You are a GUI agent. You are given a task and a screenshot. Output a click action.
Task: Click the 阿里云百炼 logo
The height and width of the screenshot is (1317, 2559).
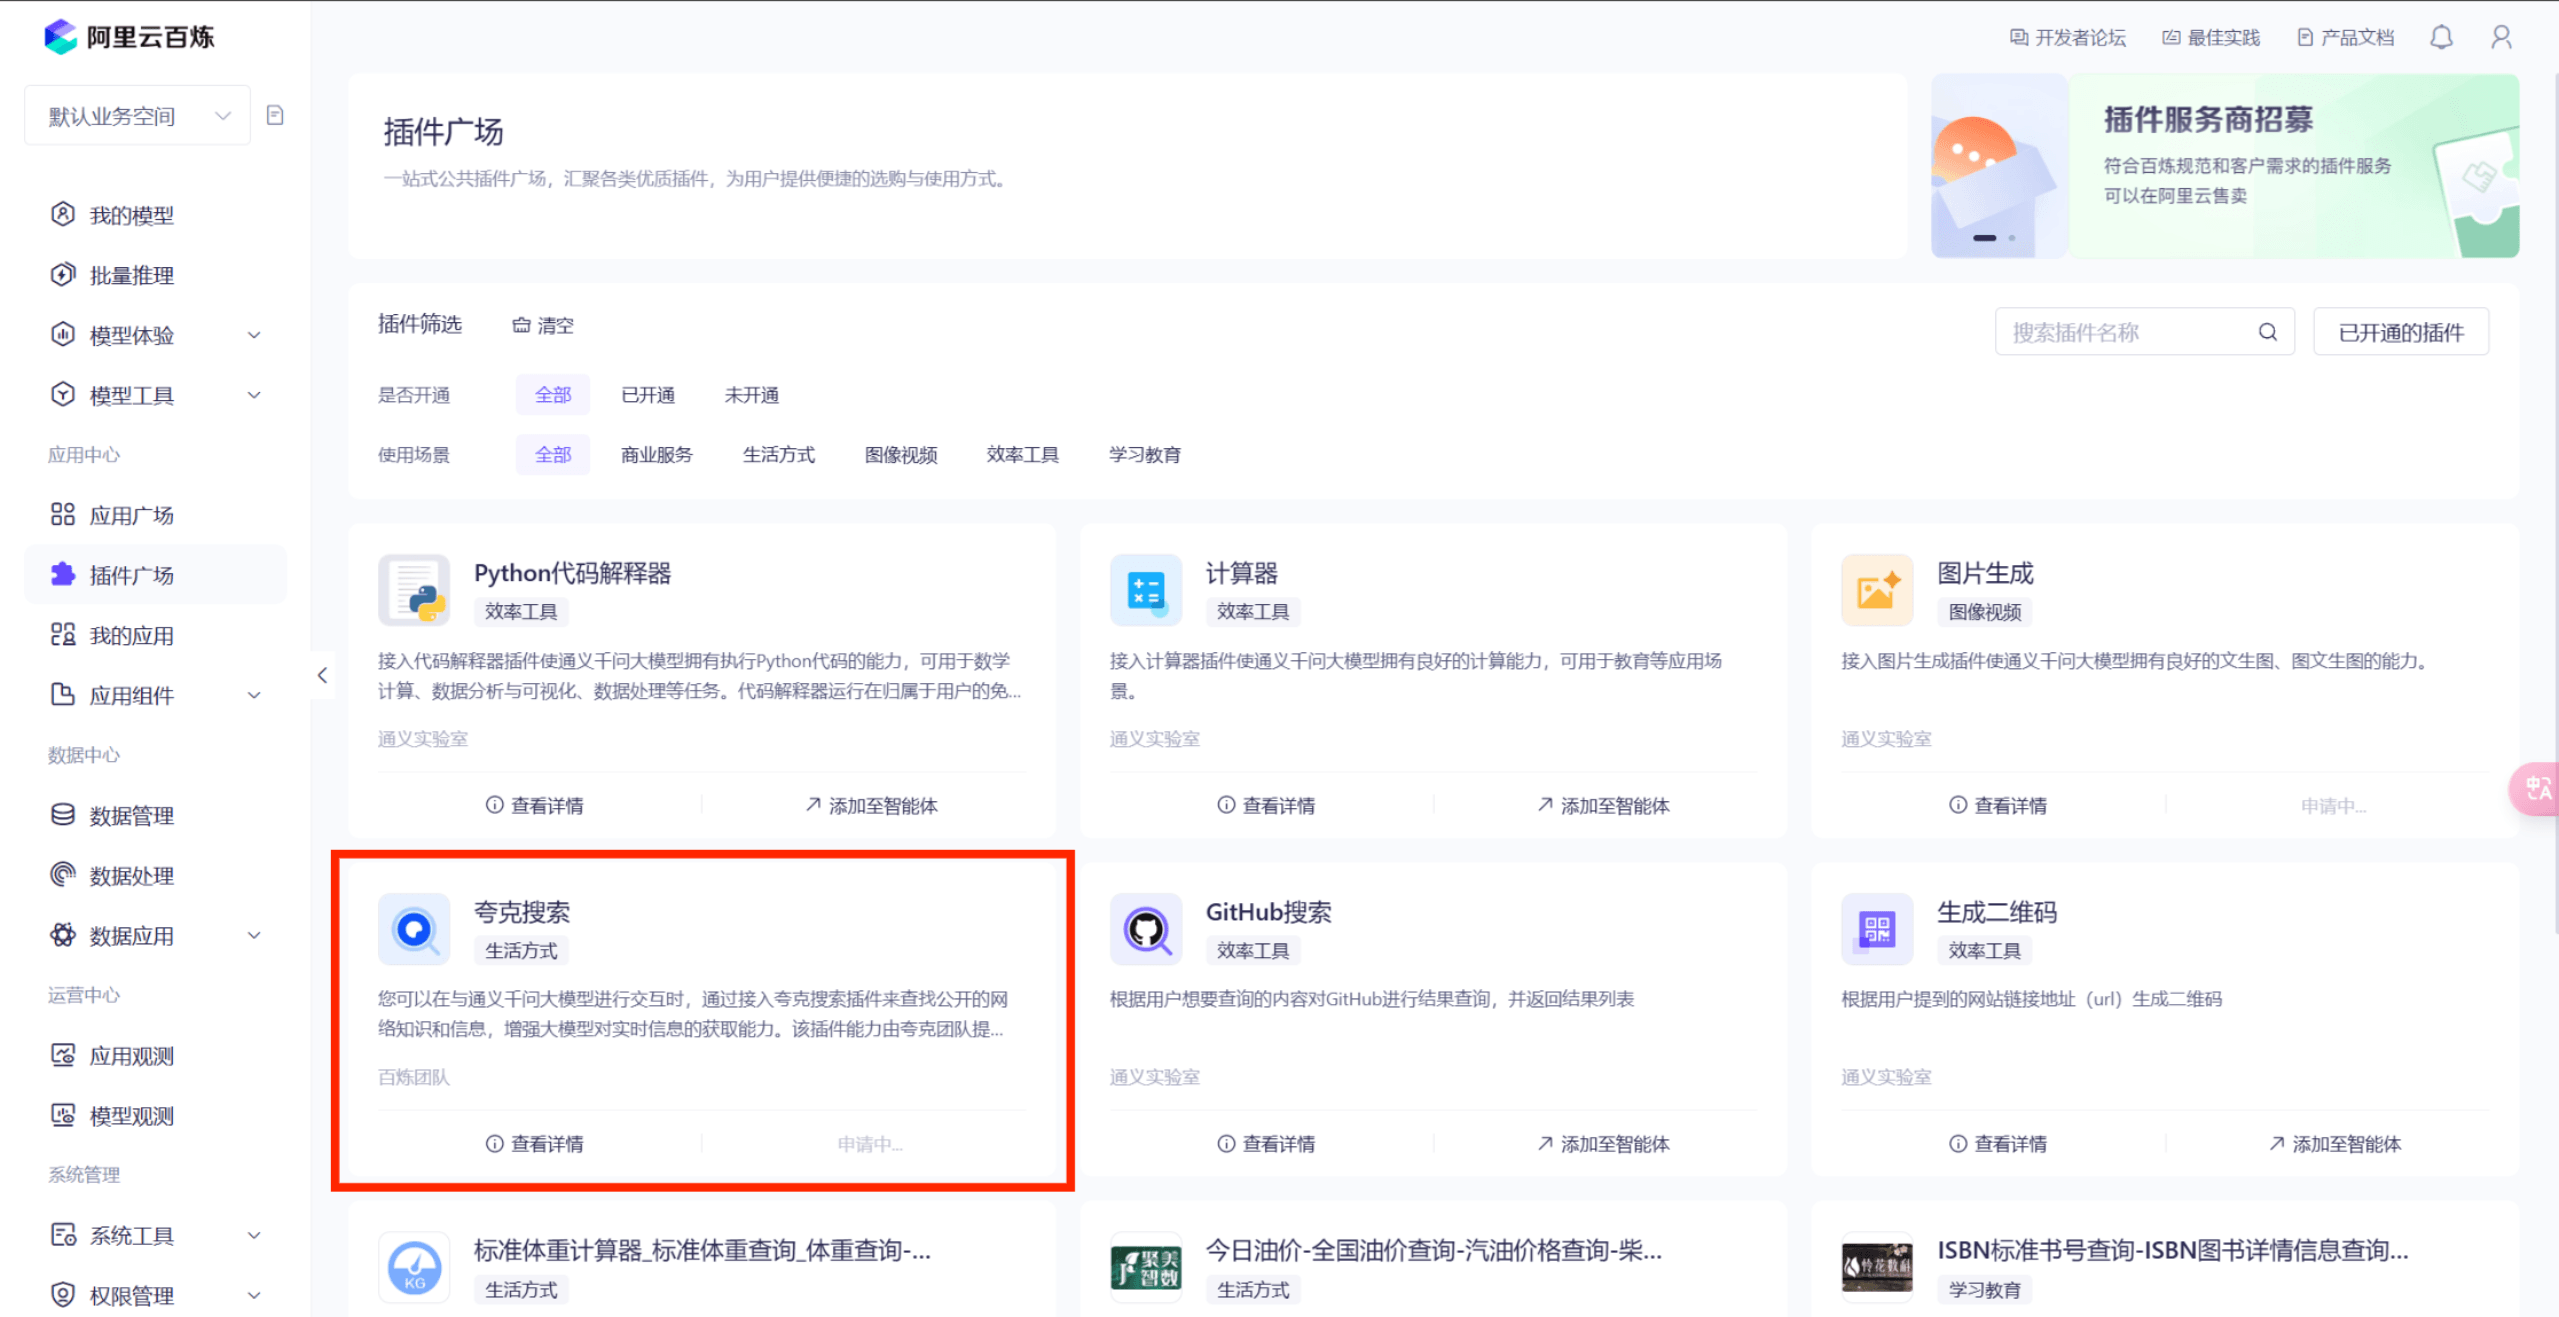(129, 37)
